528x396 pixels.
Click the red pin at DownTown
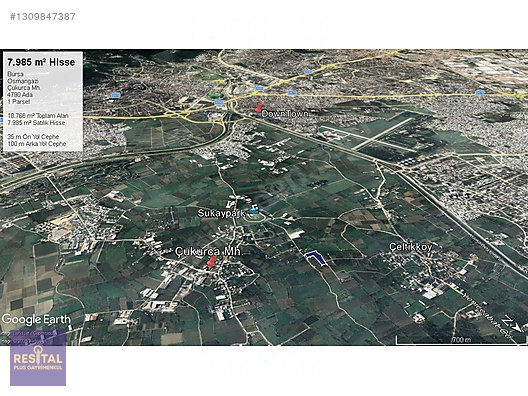click(x=259, y=108)
